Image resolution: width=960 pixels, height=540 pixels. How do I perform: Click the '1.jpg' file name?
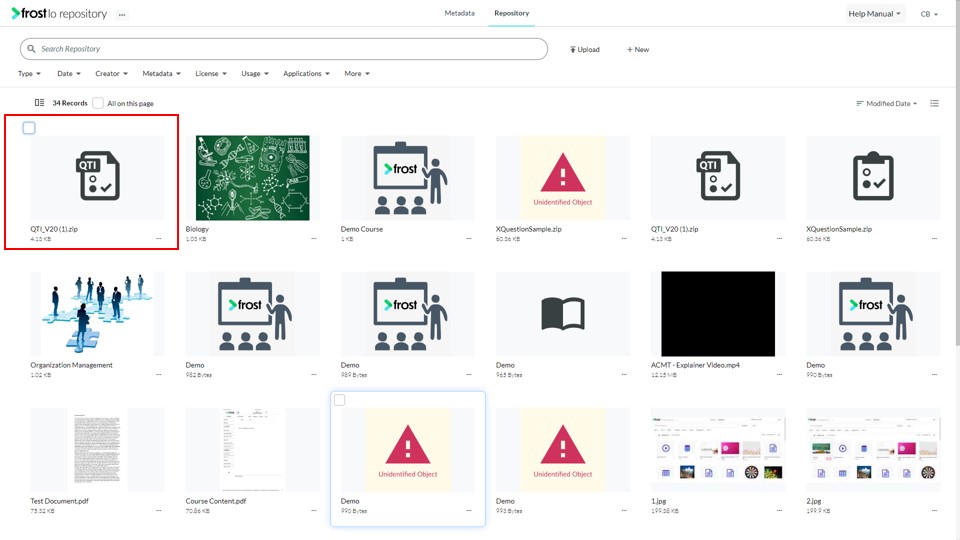(x=658, y=501)
